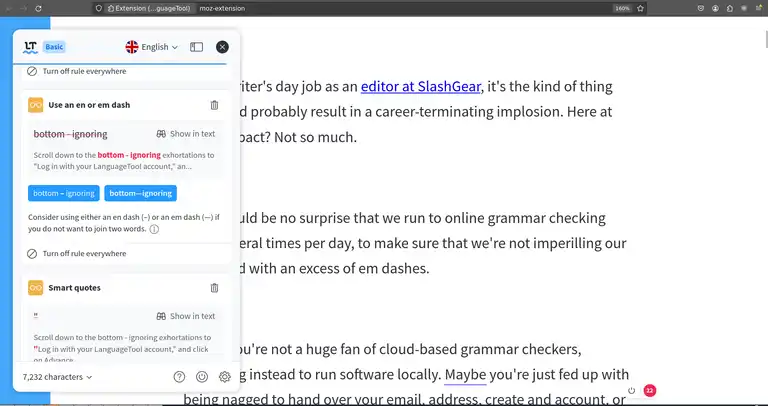Delete the Smart quotes suggestion
768x406 pixels.
[214, 287]
